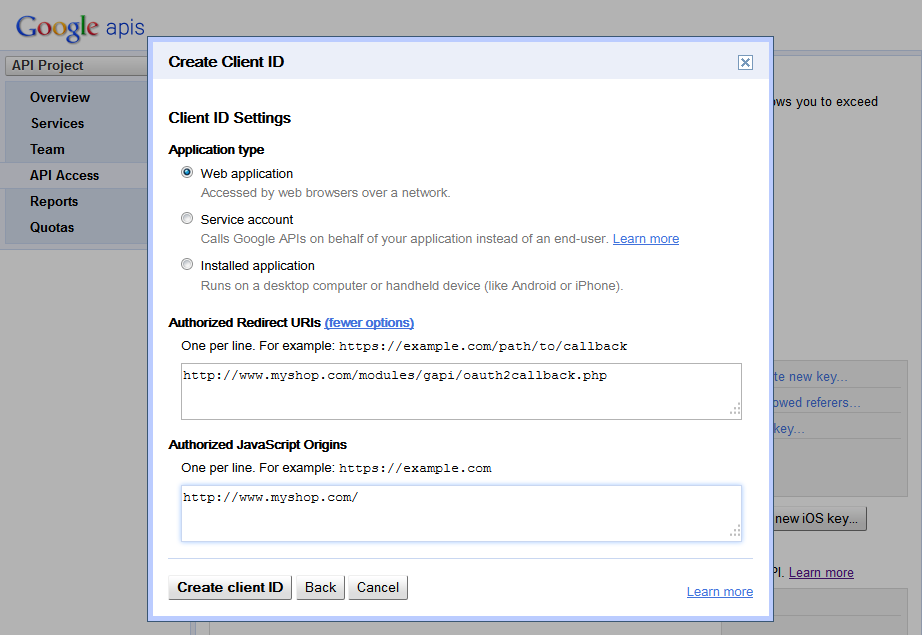Close the Create Client ID dialog
Viewport: 922px width, 635px height.
click(x=745, y=62)
